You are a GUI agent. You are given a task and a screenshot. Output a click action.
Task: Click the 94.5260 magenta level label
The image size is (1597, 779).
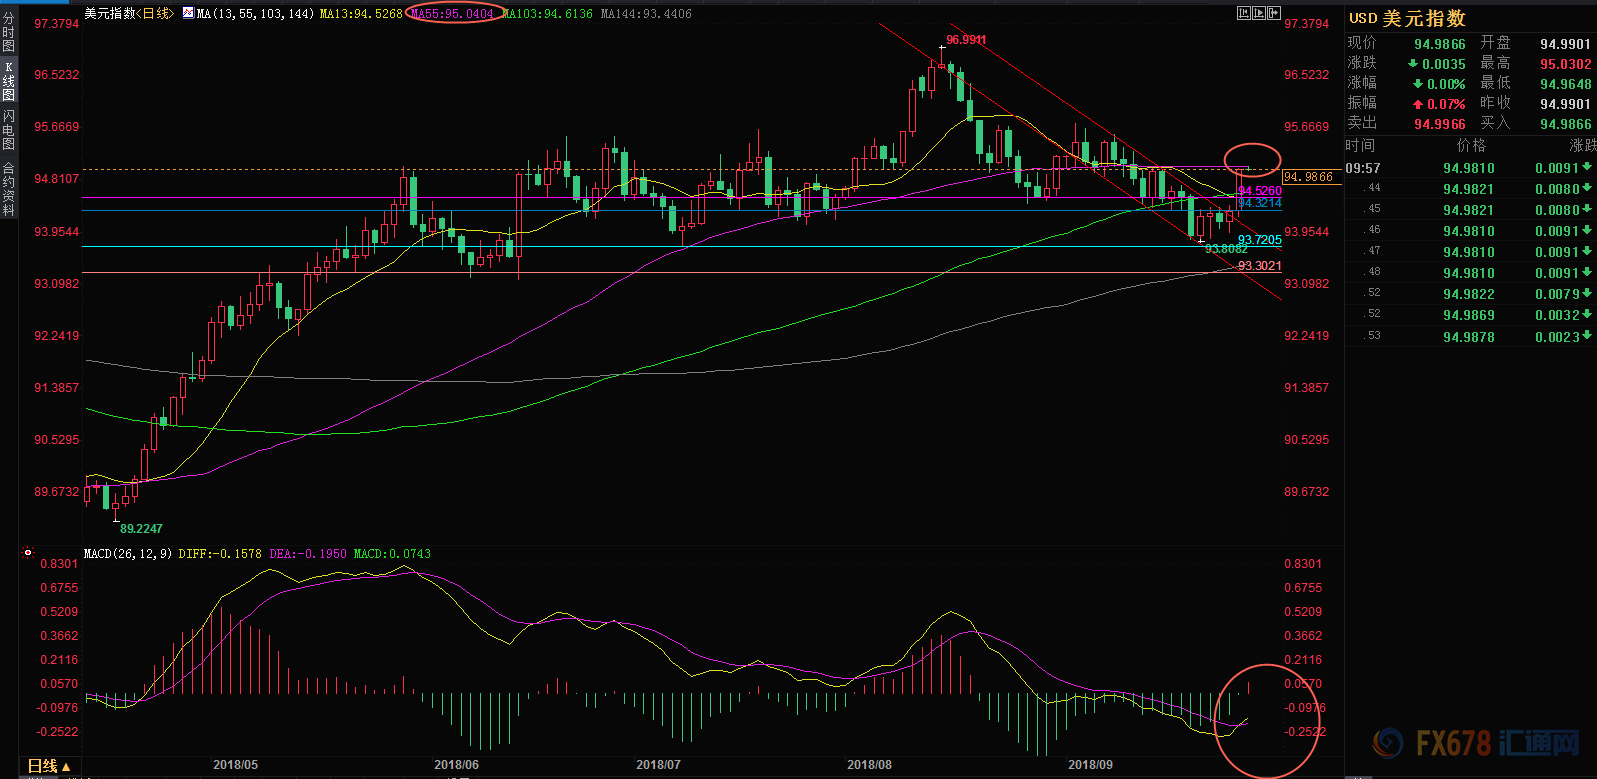(1260, 190)
